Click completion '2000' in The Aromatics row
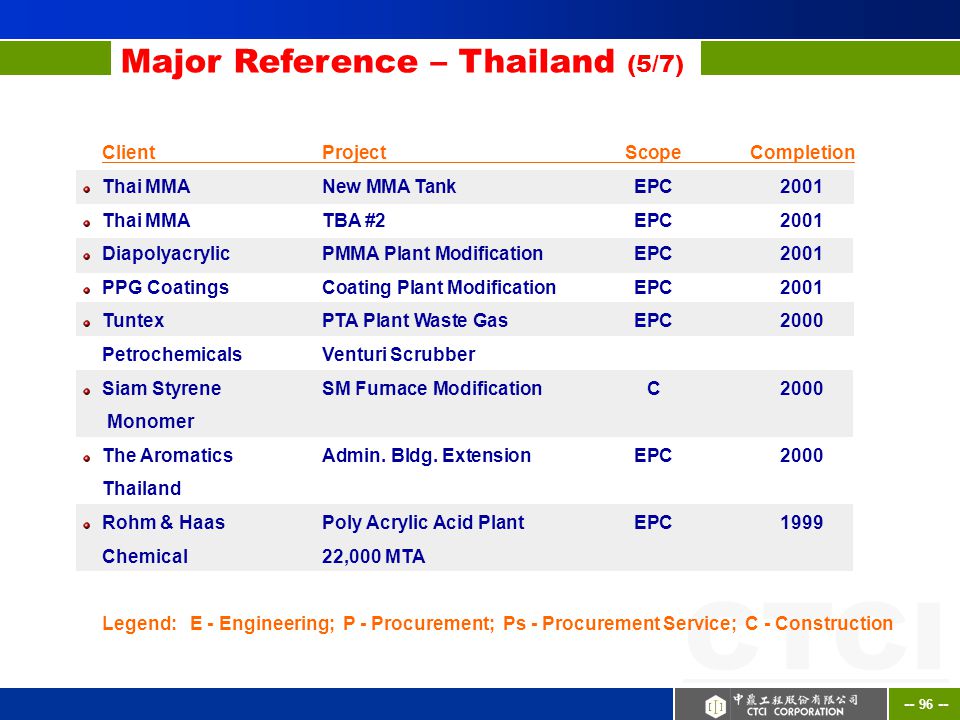The width and height of the screenshot is (960, 720). point(801,455)
